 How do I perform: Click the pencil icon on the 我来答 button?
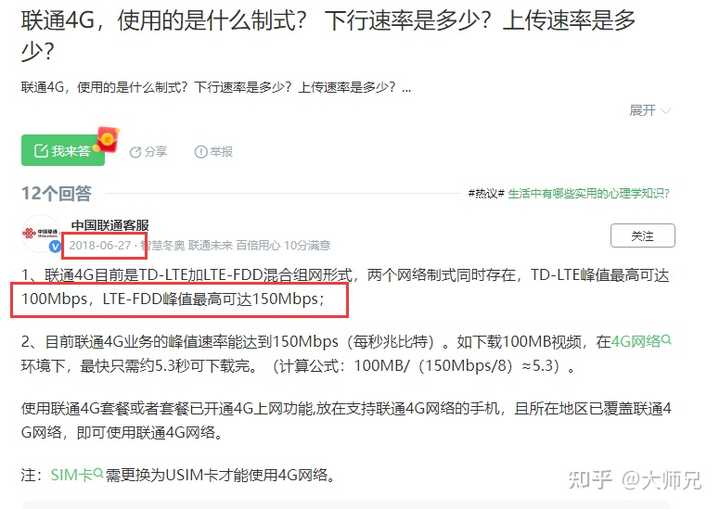coord(41,150)
